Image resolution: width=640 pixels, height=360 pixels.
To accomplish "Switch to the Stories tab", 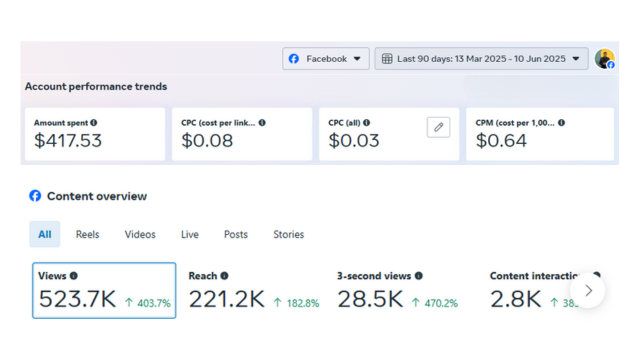I will pos(289,234).
